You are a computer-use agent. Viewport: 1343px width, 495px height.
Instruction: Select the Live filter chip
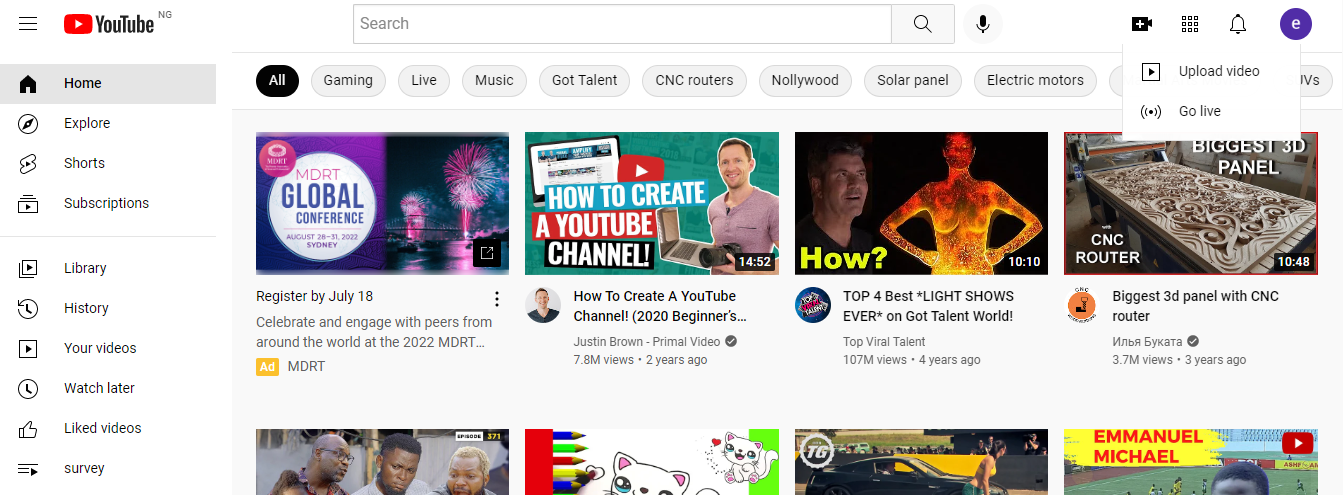[x=424, y=80]
